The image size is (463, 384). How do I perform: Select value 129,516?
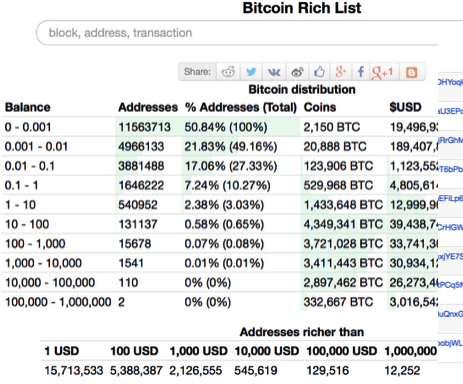(328, 370)
